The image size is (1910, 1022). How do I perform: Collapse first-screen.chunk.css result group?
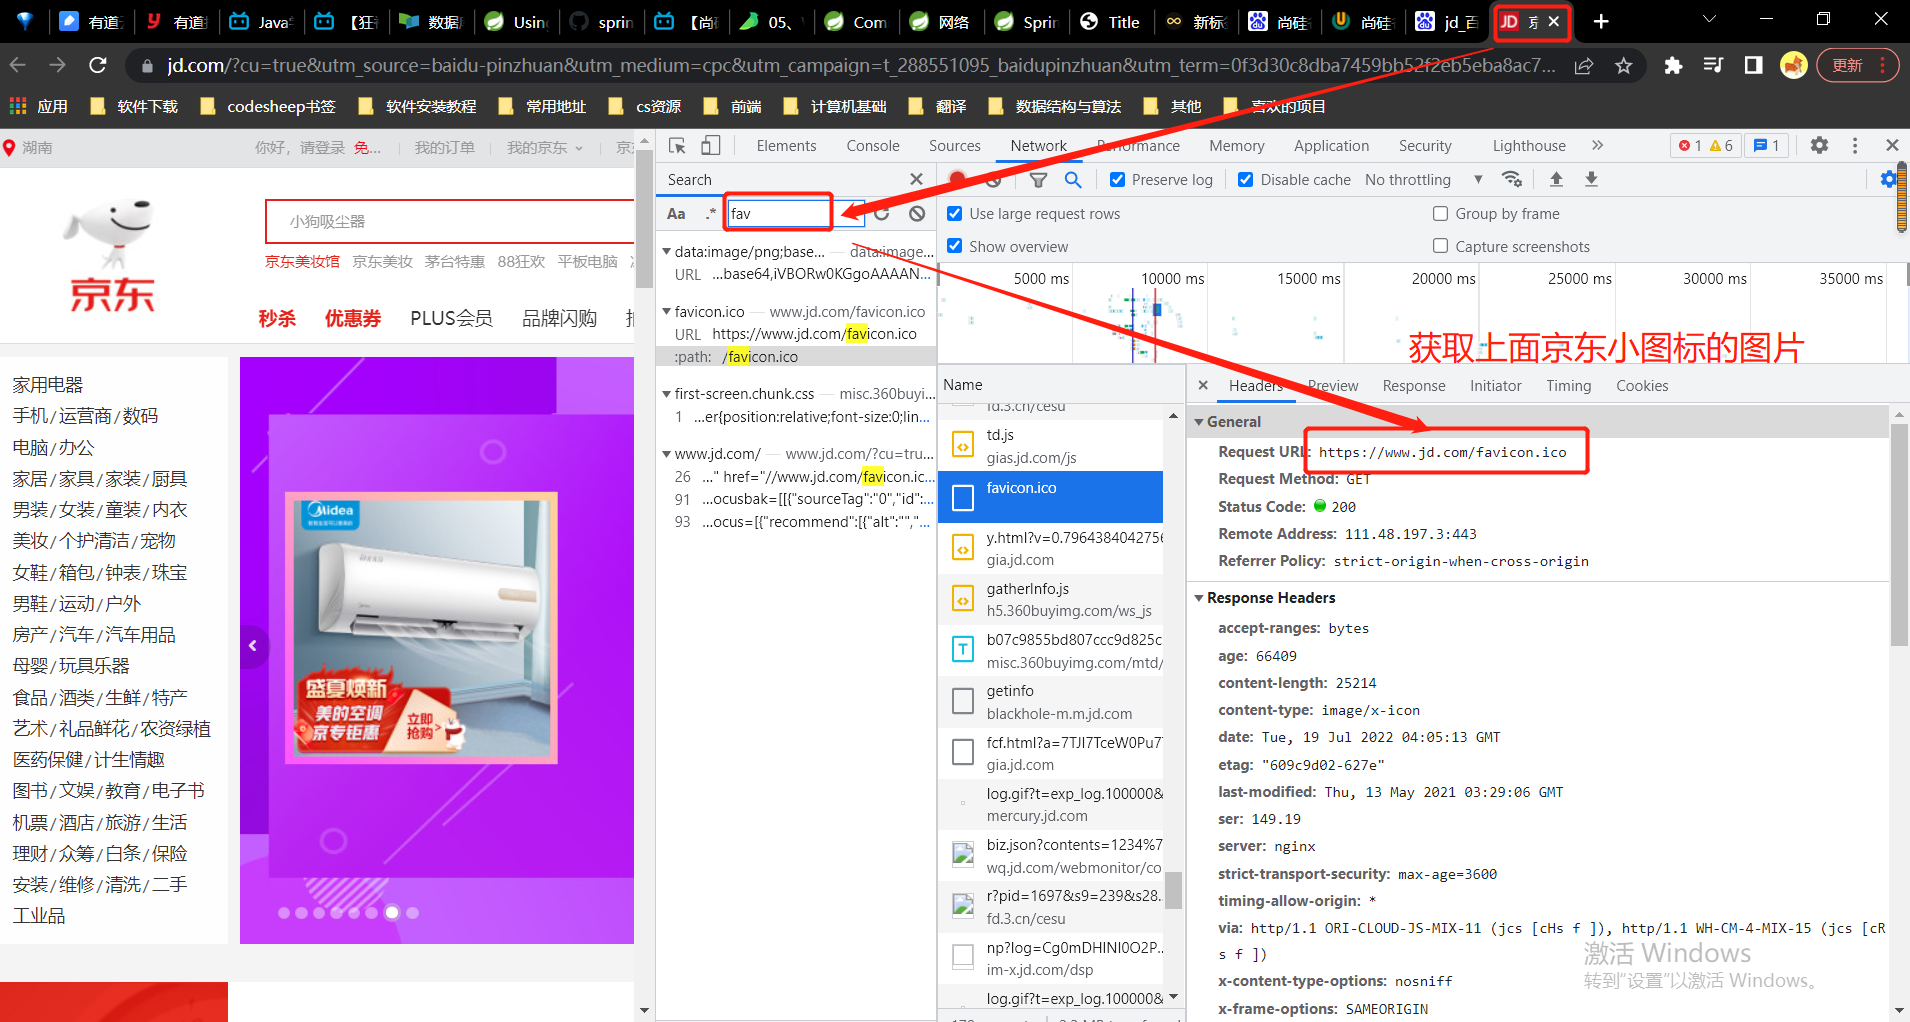click(x=666, y=394)
